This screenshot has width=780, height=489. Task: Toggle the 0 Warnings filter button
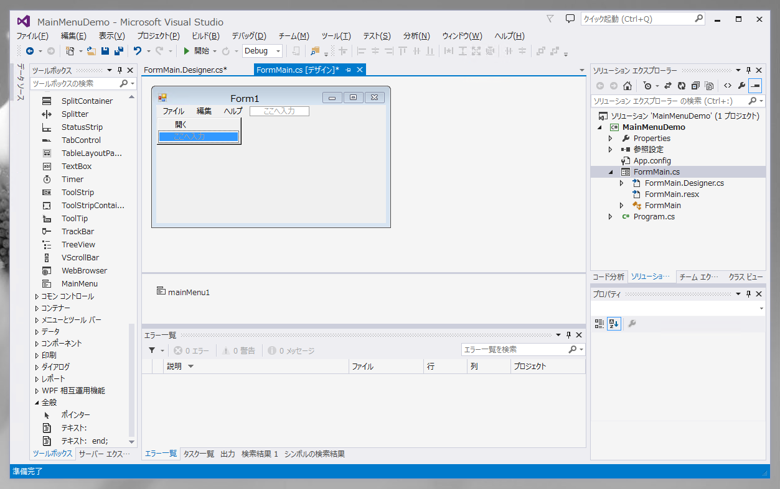coord(239,351)
